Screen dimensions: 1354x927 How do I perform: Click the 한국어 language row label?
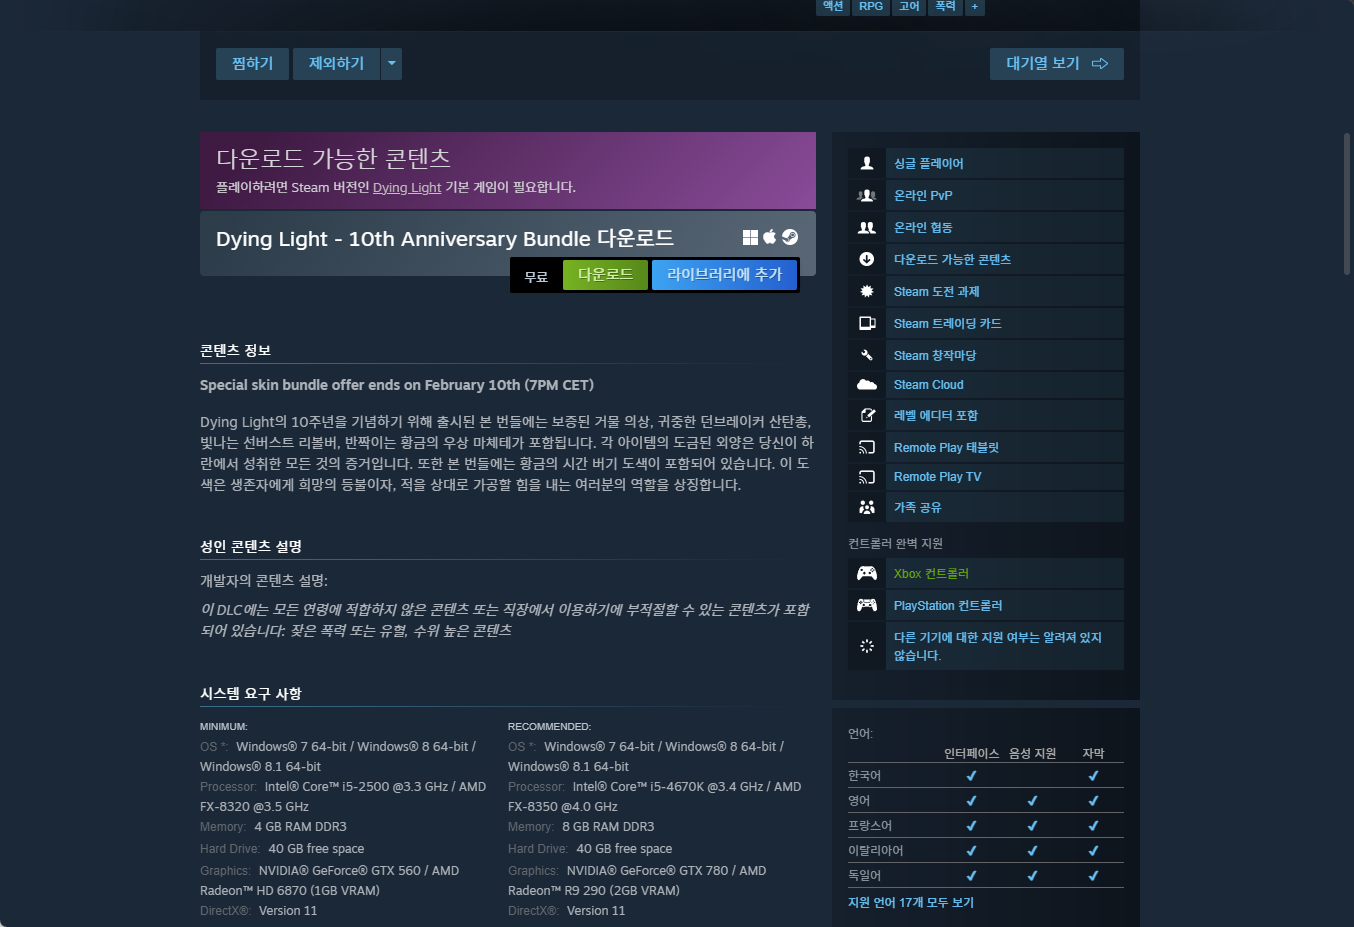click(865, 775)
